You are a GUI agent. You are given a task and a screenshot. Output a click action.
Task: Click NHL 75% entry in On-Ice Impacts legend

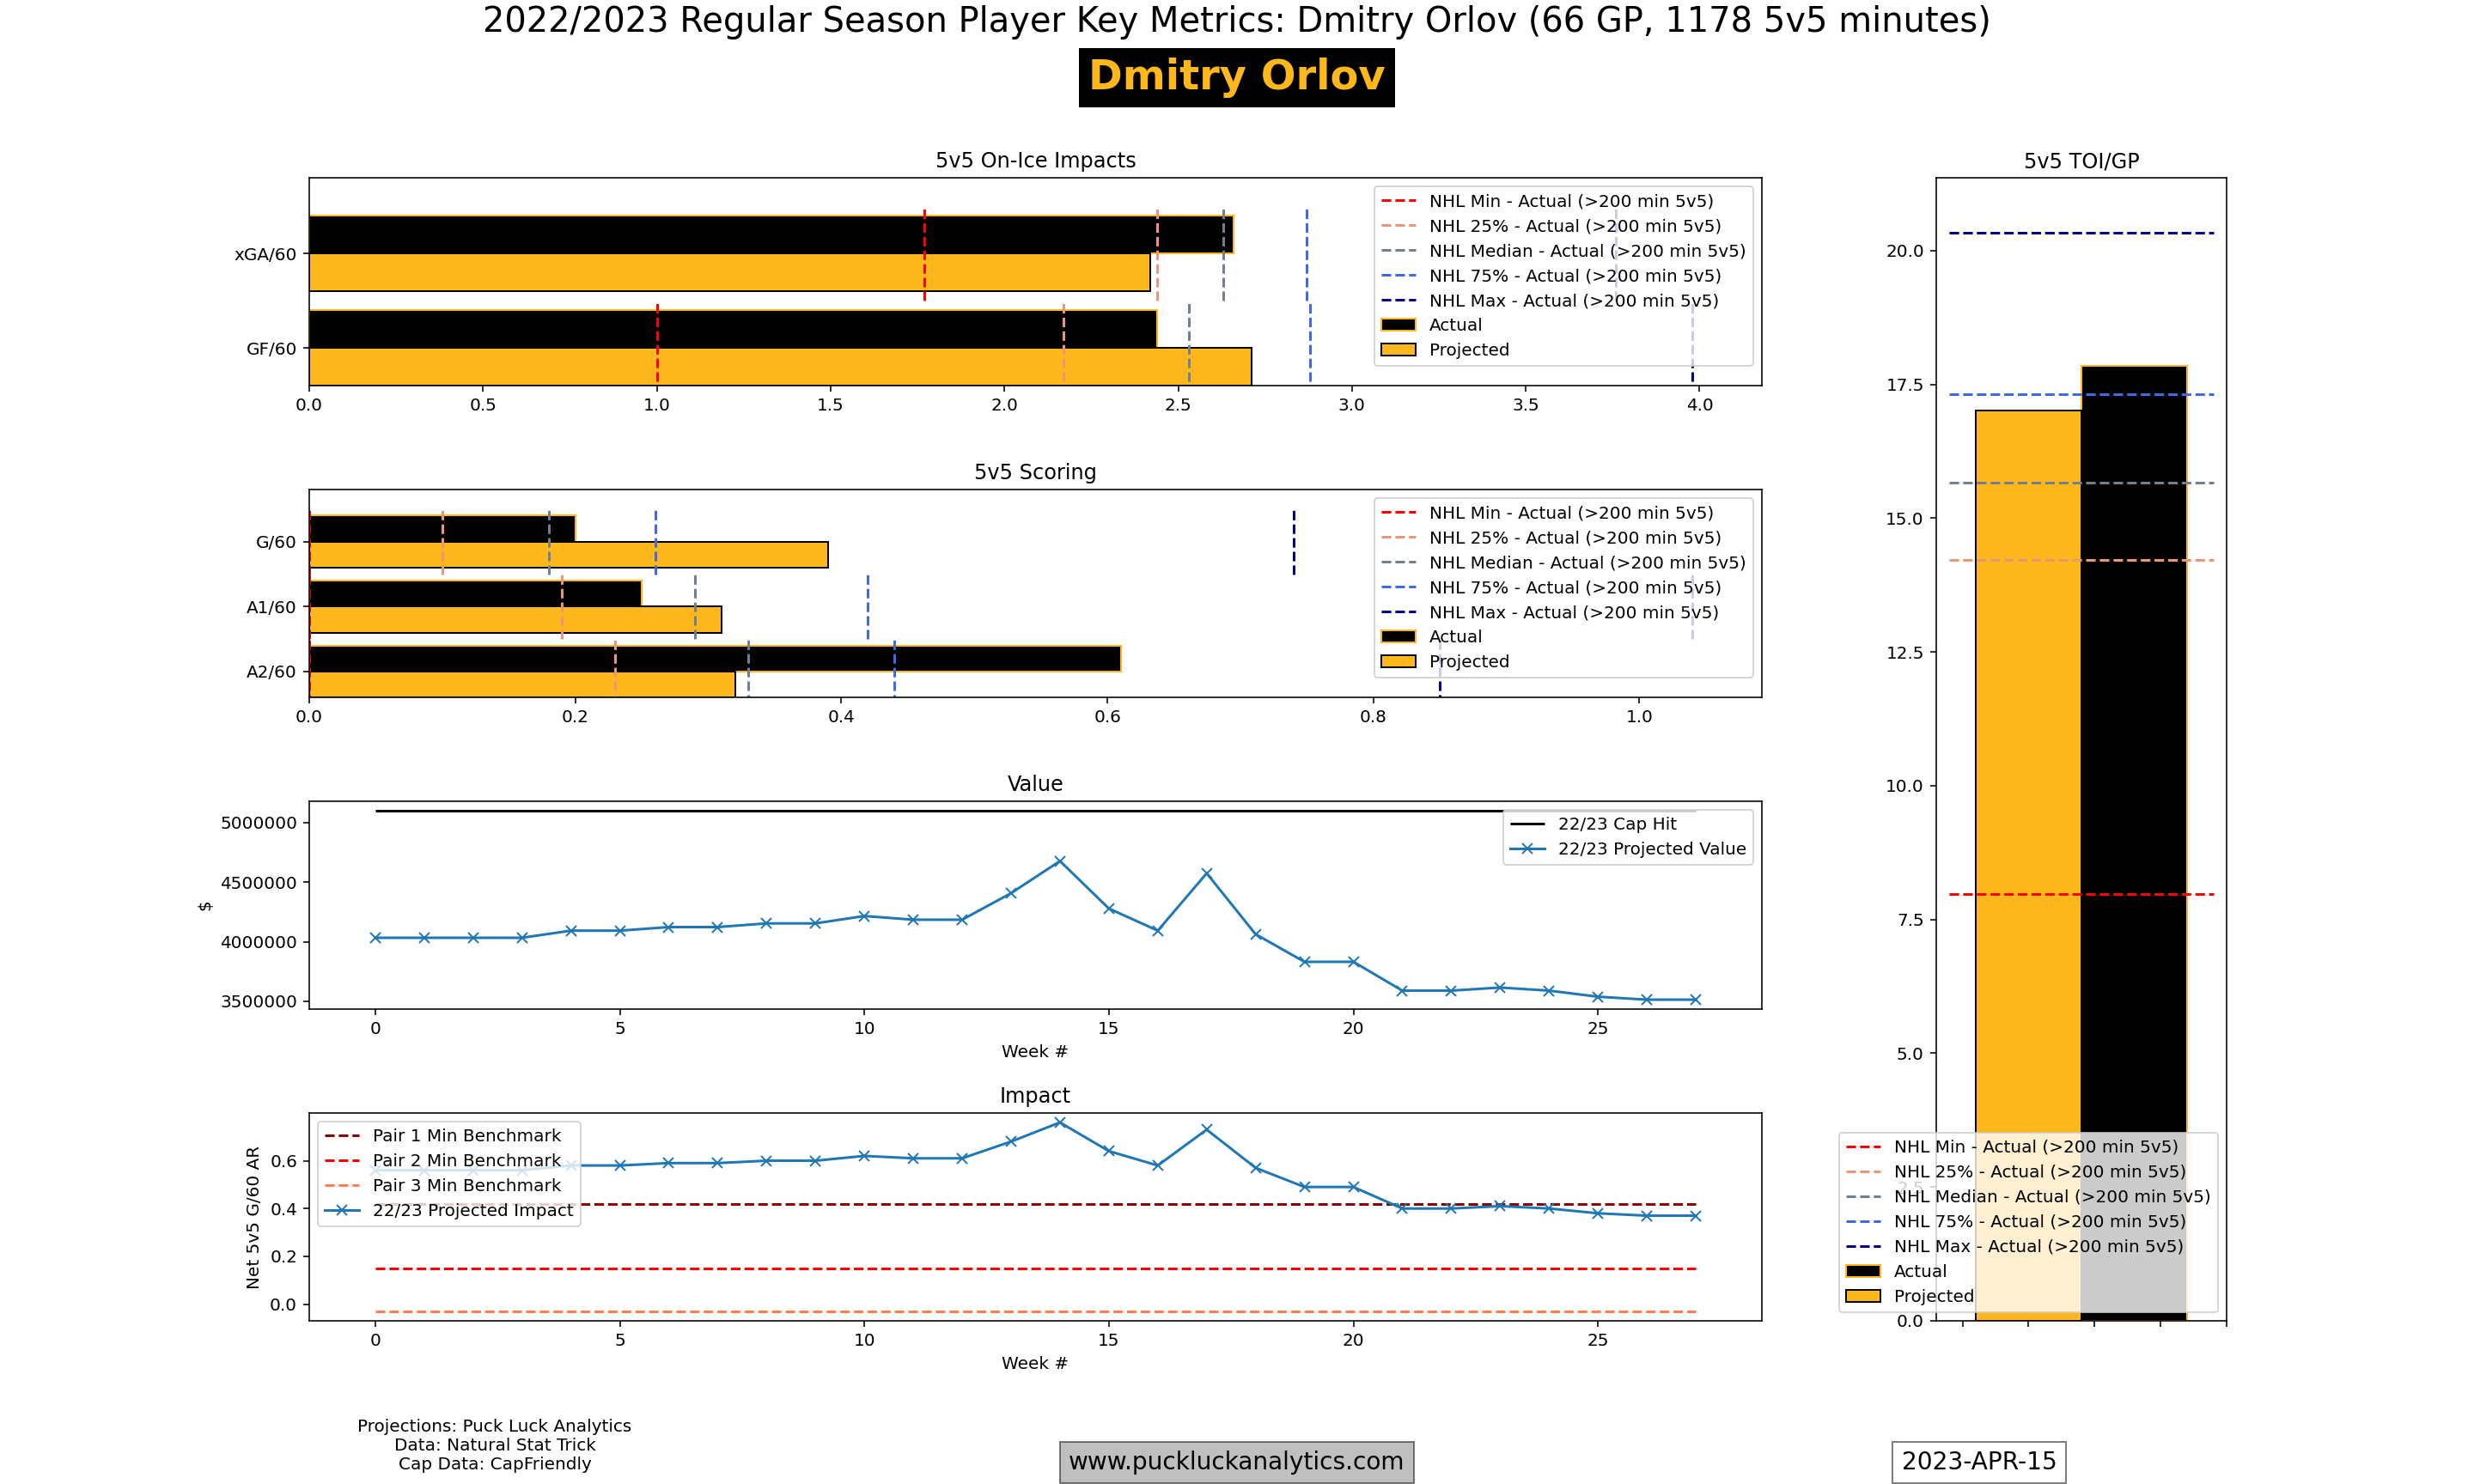(1551, 276)
